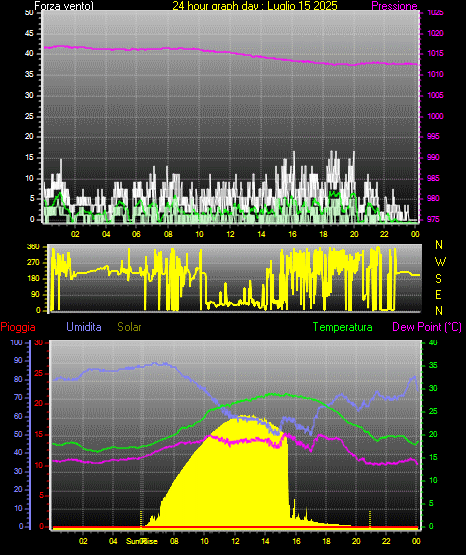Viewport: 466px width, 555px height.
Task: Click the green 'Temperatura' legend label
Action: 343,327
